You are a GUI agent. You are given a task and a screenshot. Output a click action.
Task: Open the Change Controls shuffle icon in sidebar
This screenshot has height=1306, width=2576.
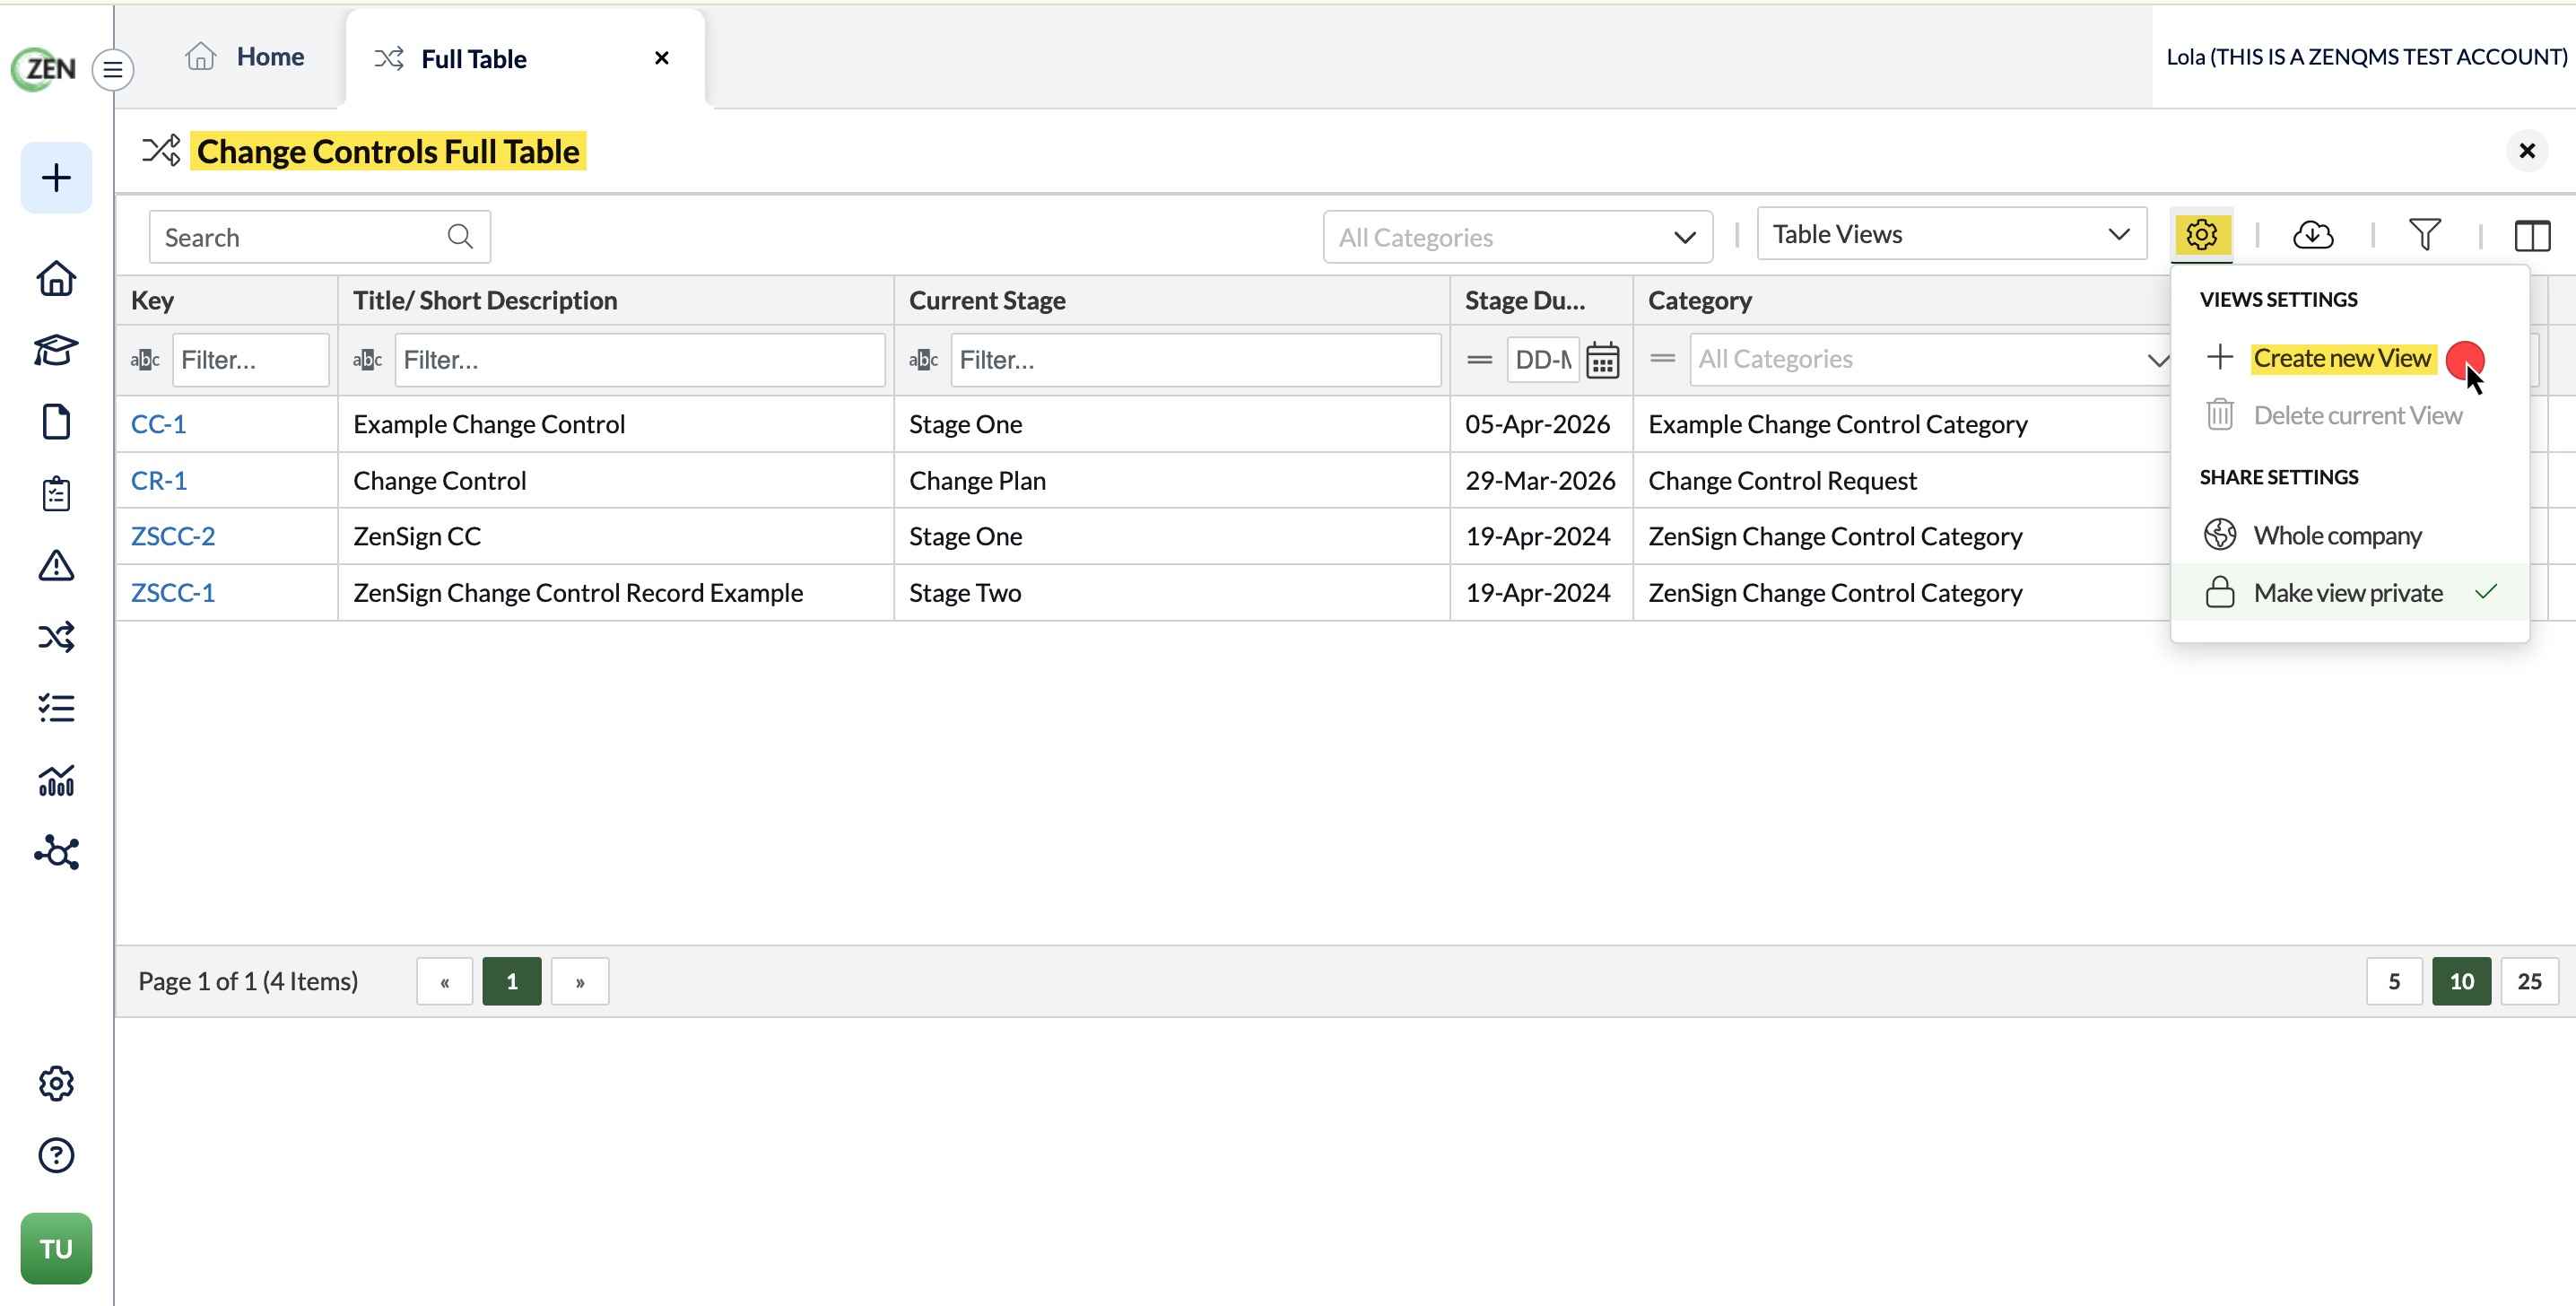click(56, 637)
